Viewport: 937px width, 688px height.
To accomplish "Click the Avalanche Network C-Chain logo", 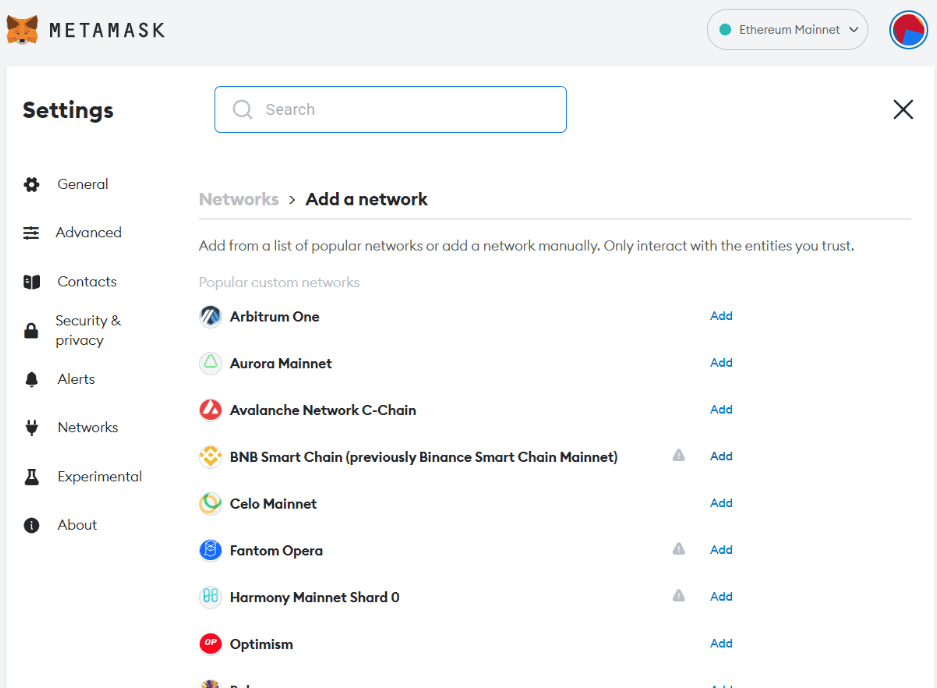I will [210, 410].
